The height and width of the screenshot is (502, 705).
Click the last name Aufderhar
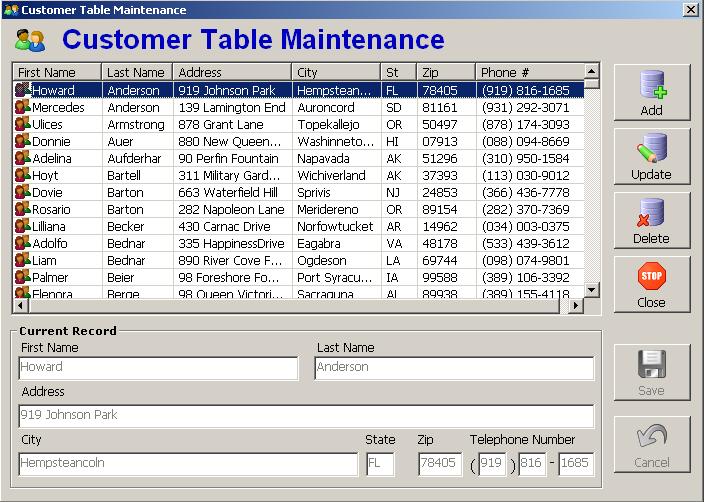pos(134,159)
